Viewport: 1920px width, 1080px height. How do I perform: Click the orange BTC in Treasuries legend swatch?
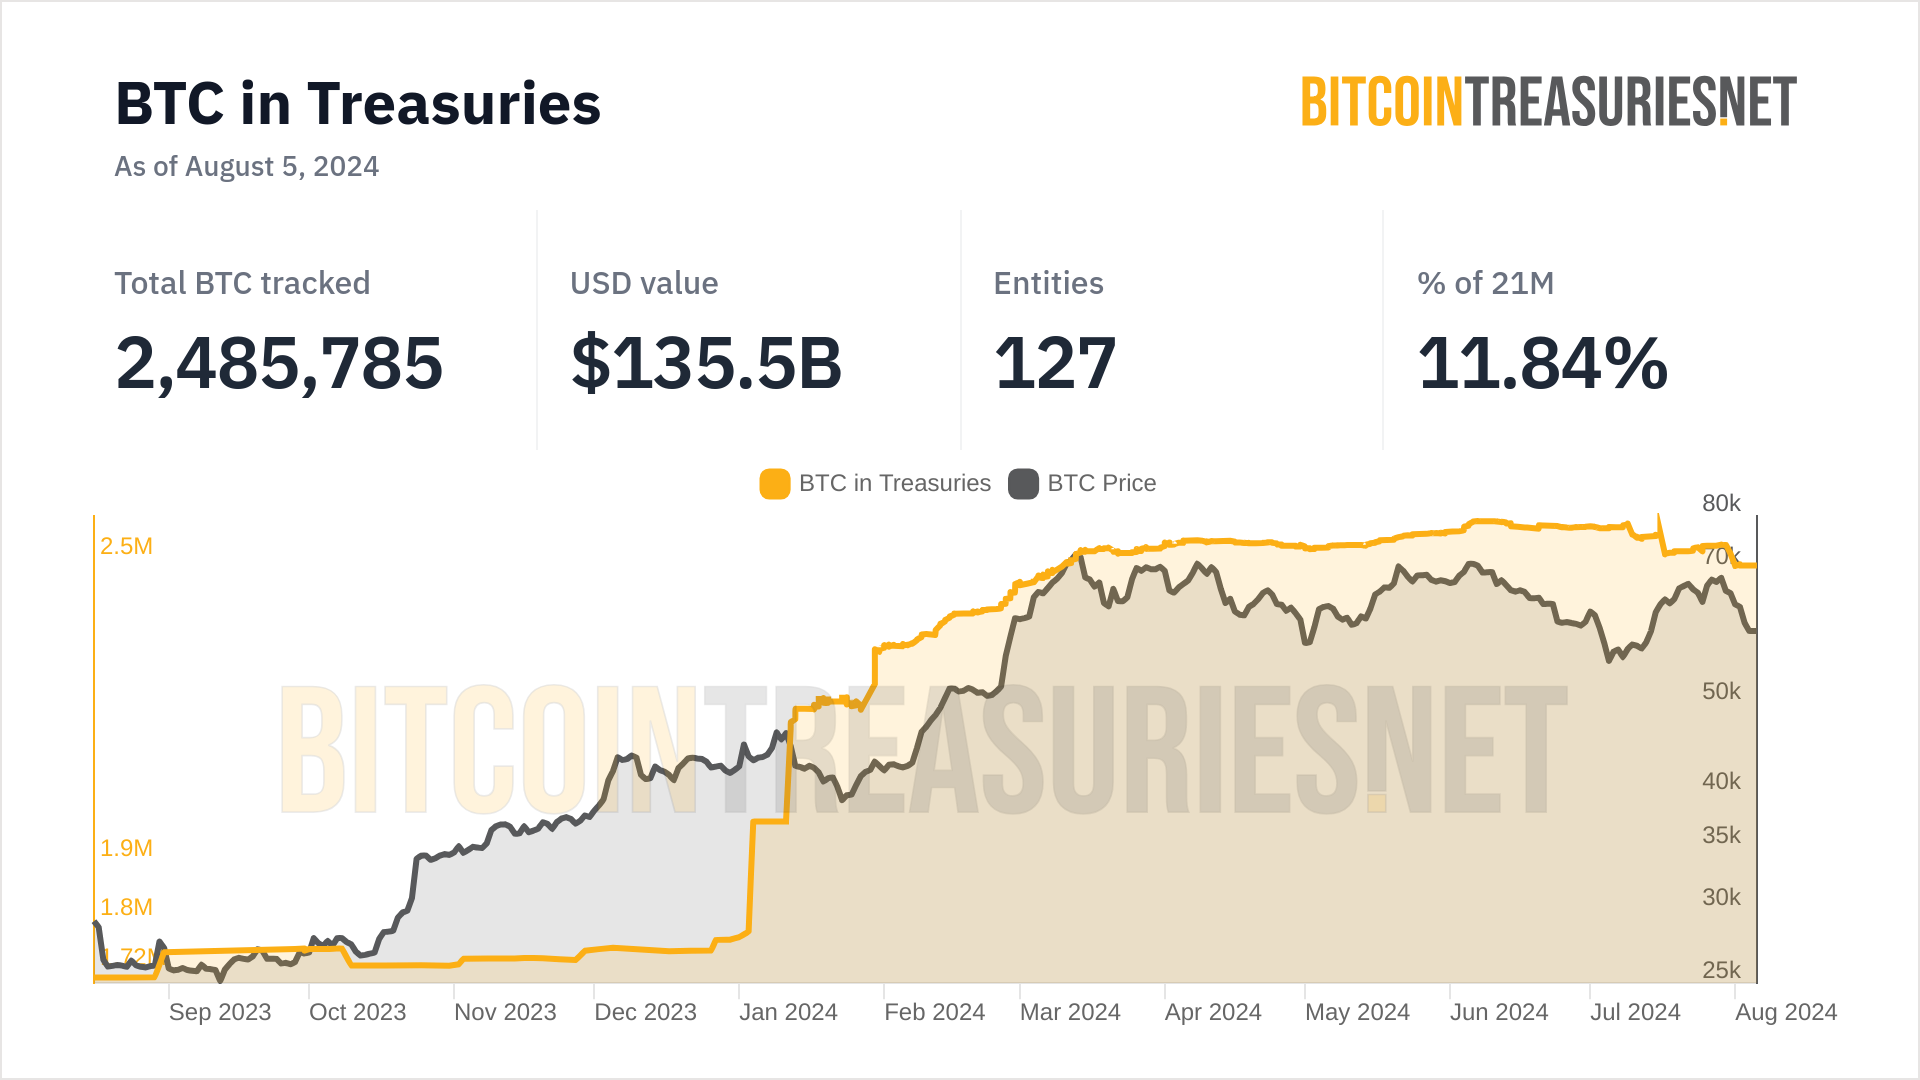tap(774, 484)
